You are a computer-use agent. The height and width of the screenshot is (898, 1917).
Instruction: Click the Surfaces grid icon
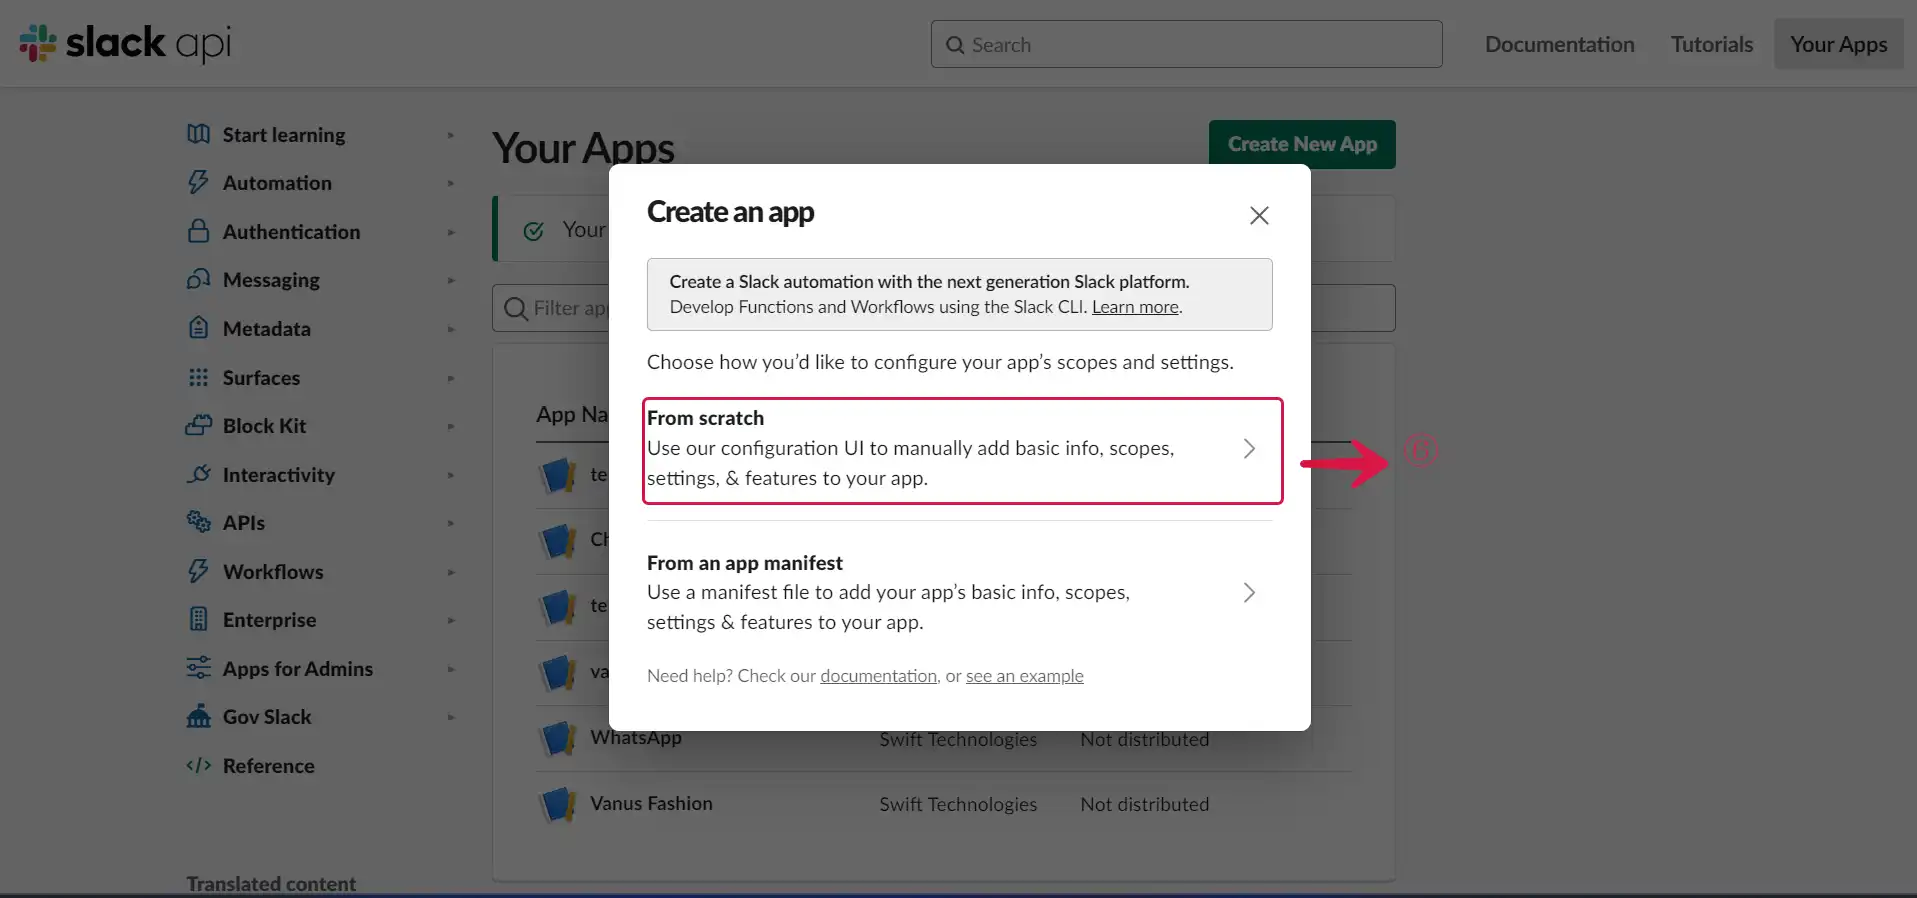[198, 377]
